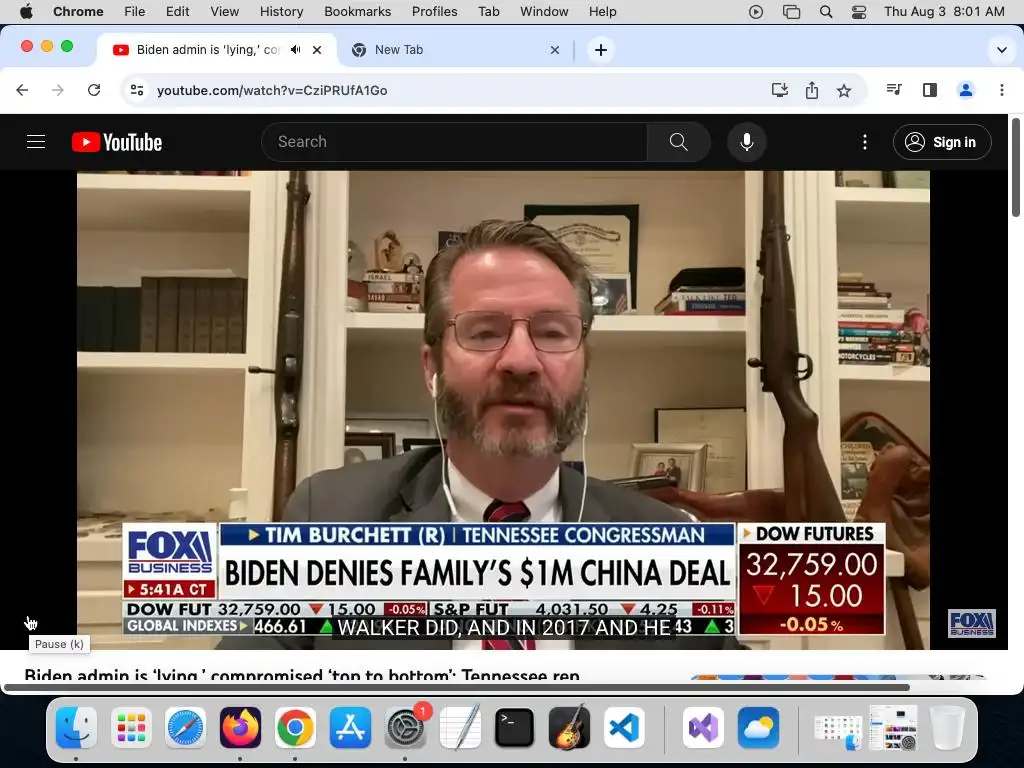The width and height of the screenshot is (1024, 768).
Task: Toggle the Chrome side panel
Action: point(930,90)
